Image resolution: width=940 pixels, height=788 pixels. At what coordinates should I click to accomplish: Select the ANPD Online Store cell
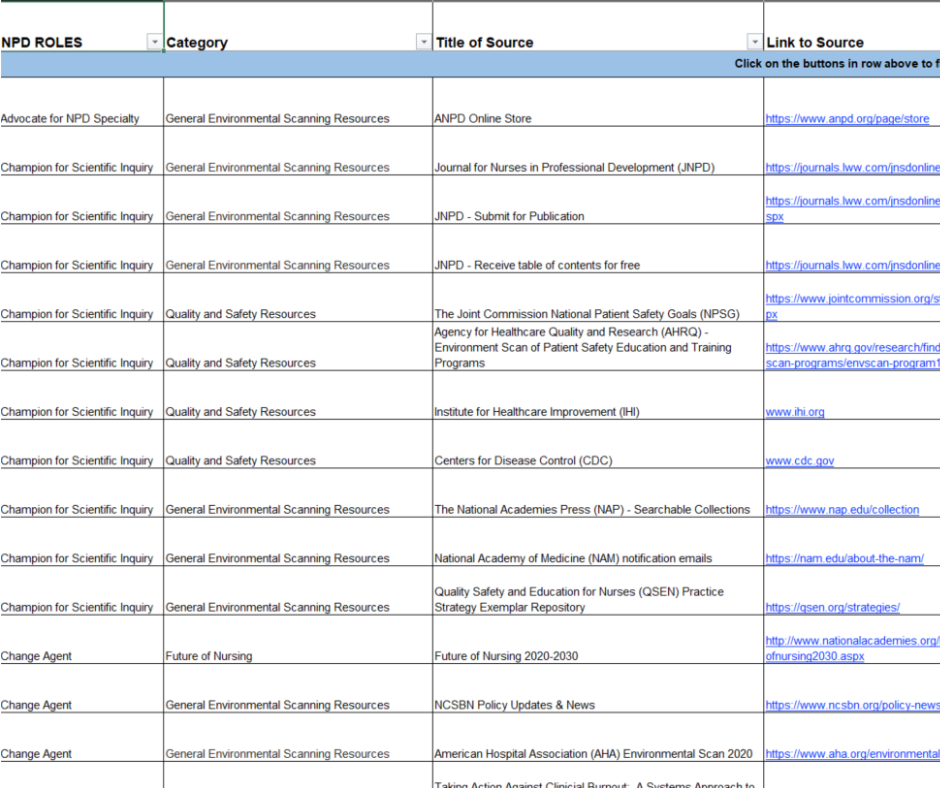(x=598, y=102)
